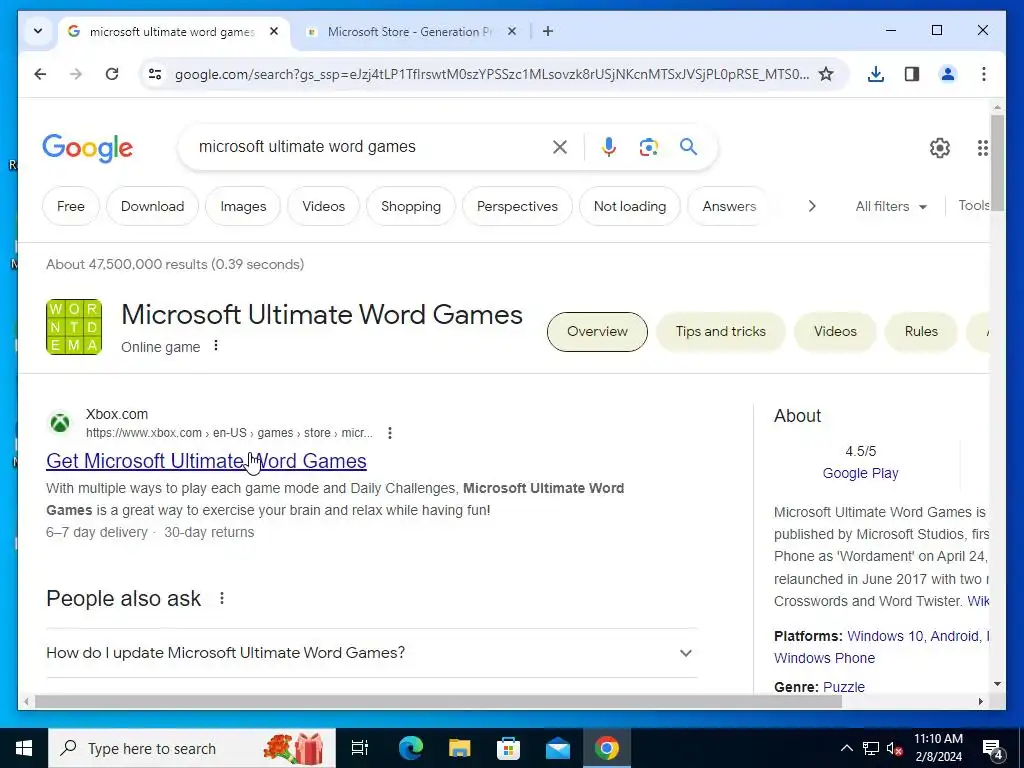Open the tab search dropdown arrow
This screenshot has width=1024, height=768.
[x=38, y=31]
